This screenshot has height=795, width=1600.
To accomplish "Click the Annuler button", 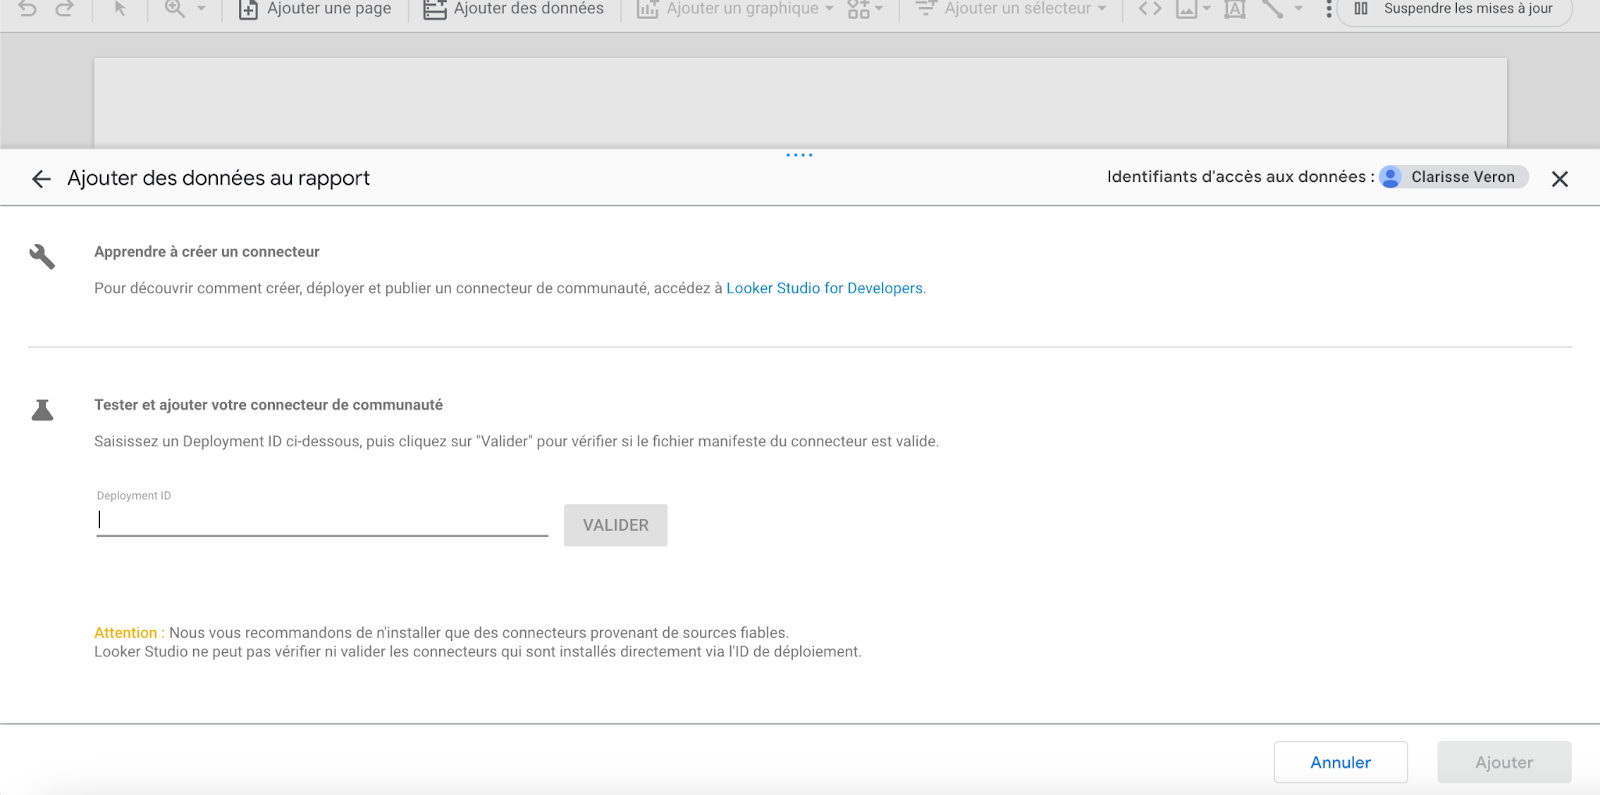I will point(1340,762).
